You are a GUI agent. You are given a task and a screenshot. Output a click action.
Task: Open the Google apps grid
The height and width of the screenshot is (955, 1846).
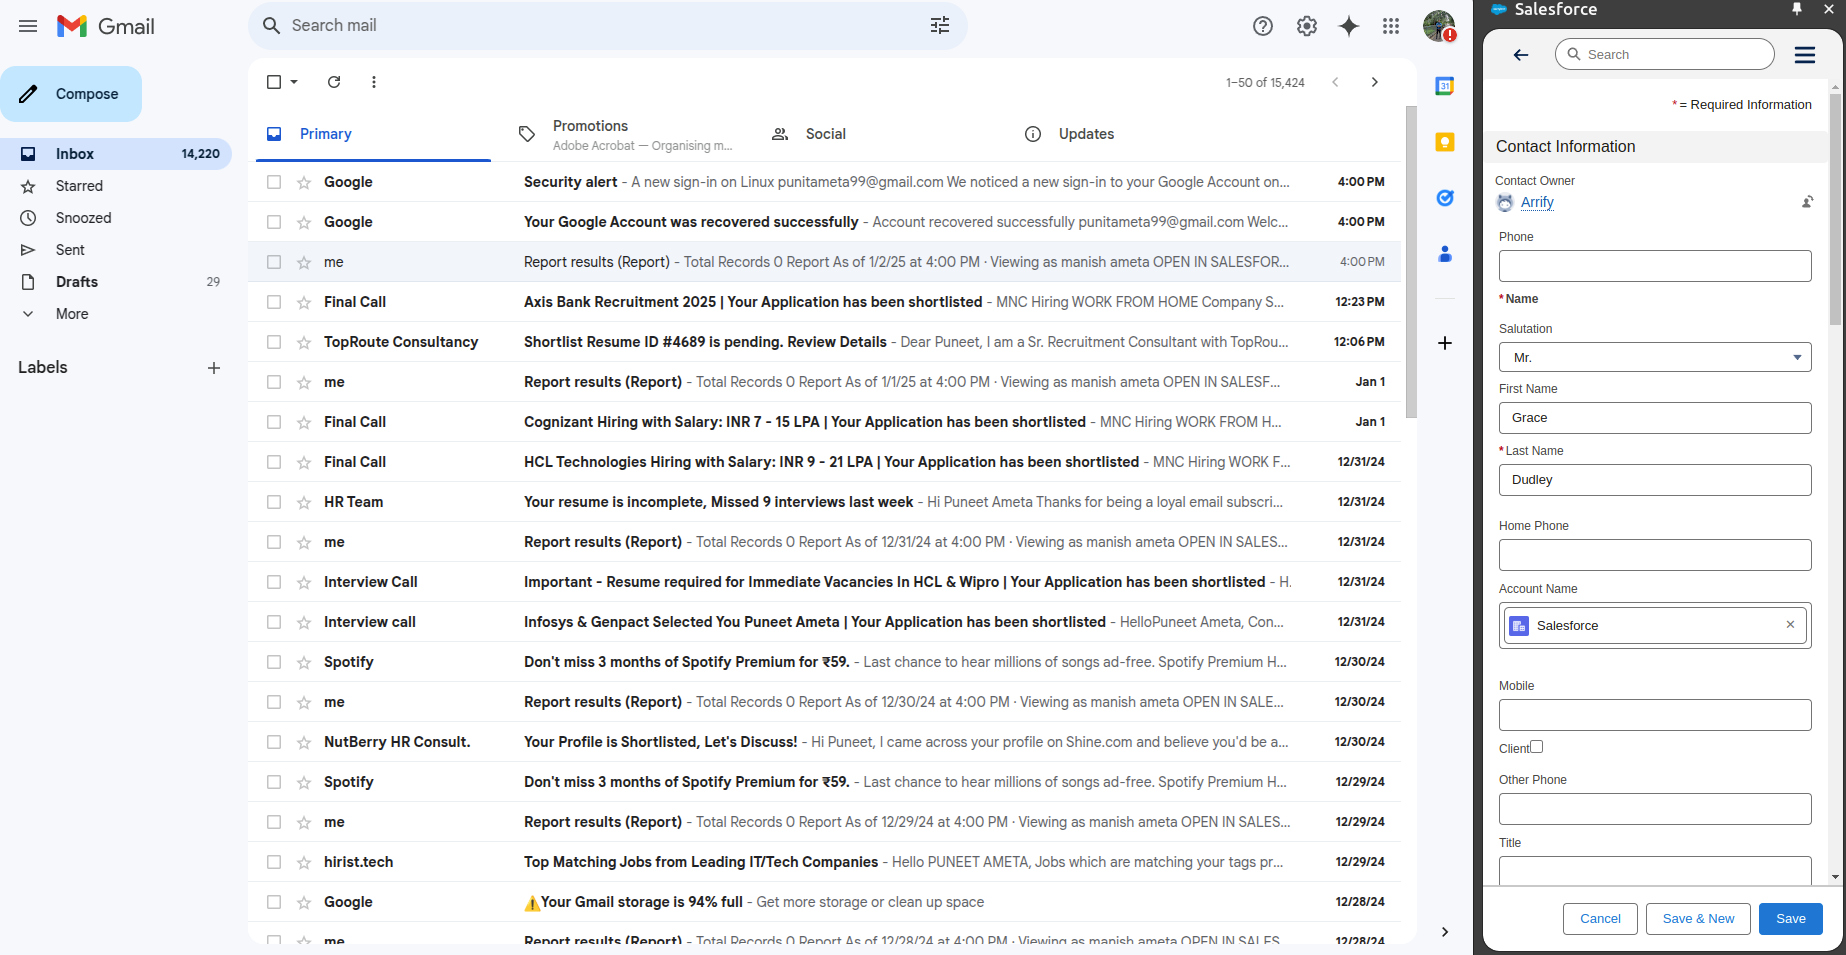pyautogui.click(x=1391, y=26)
